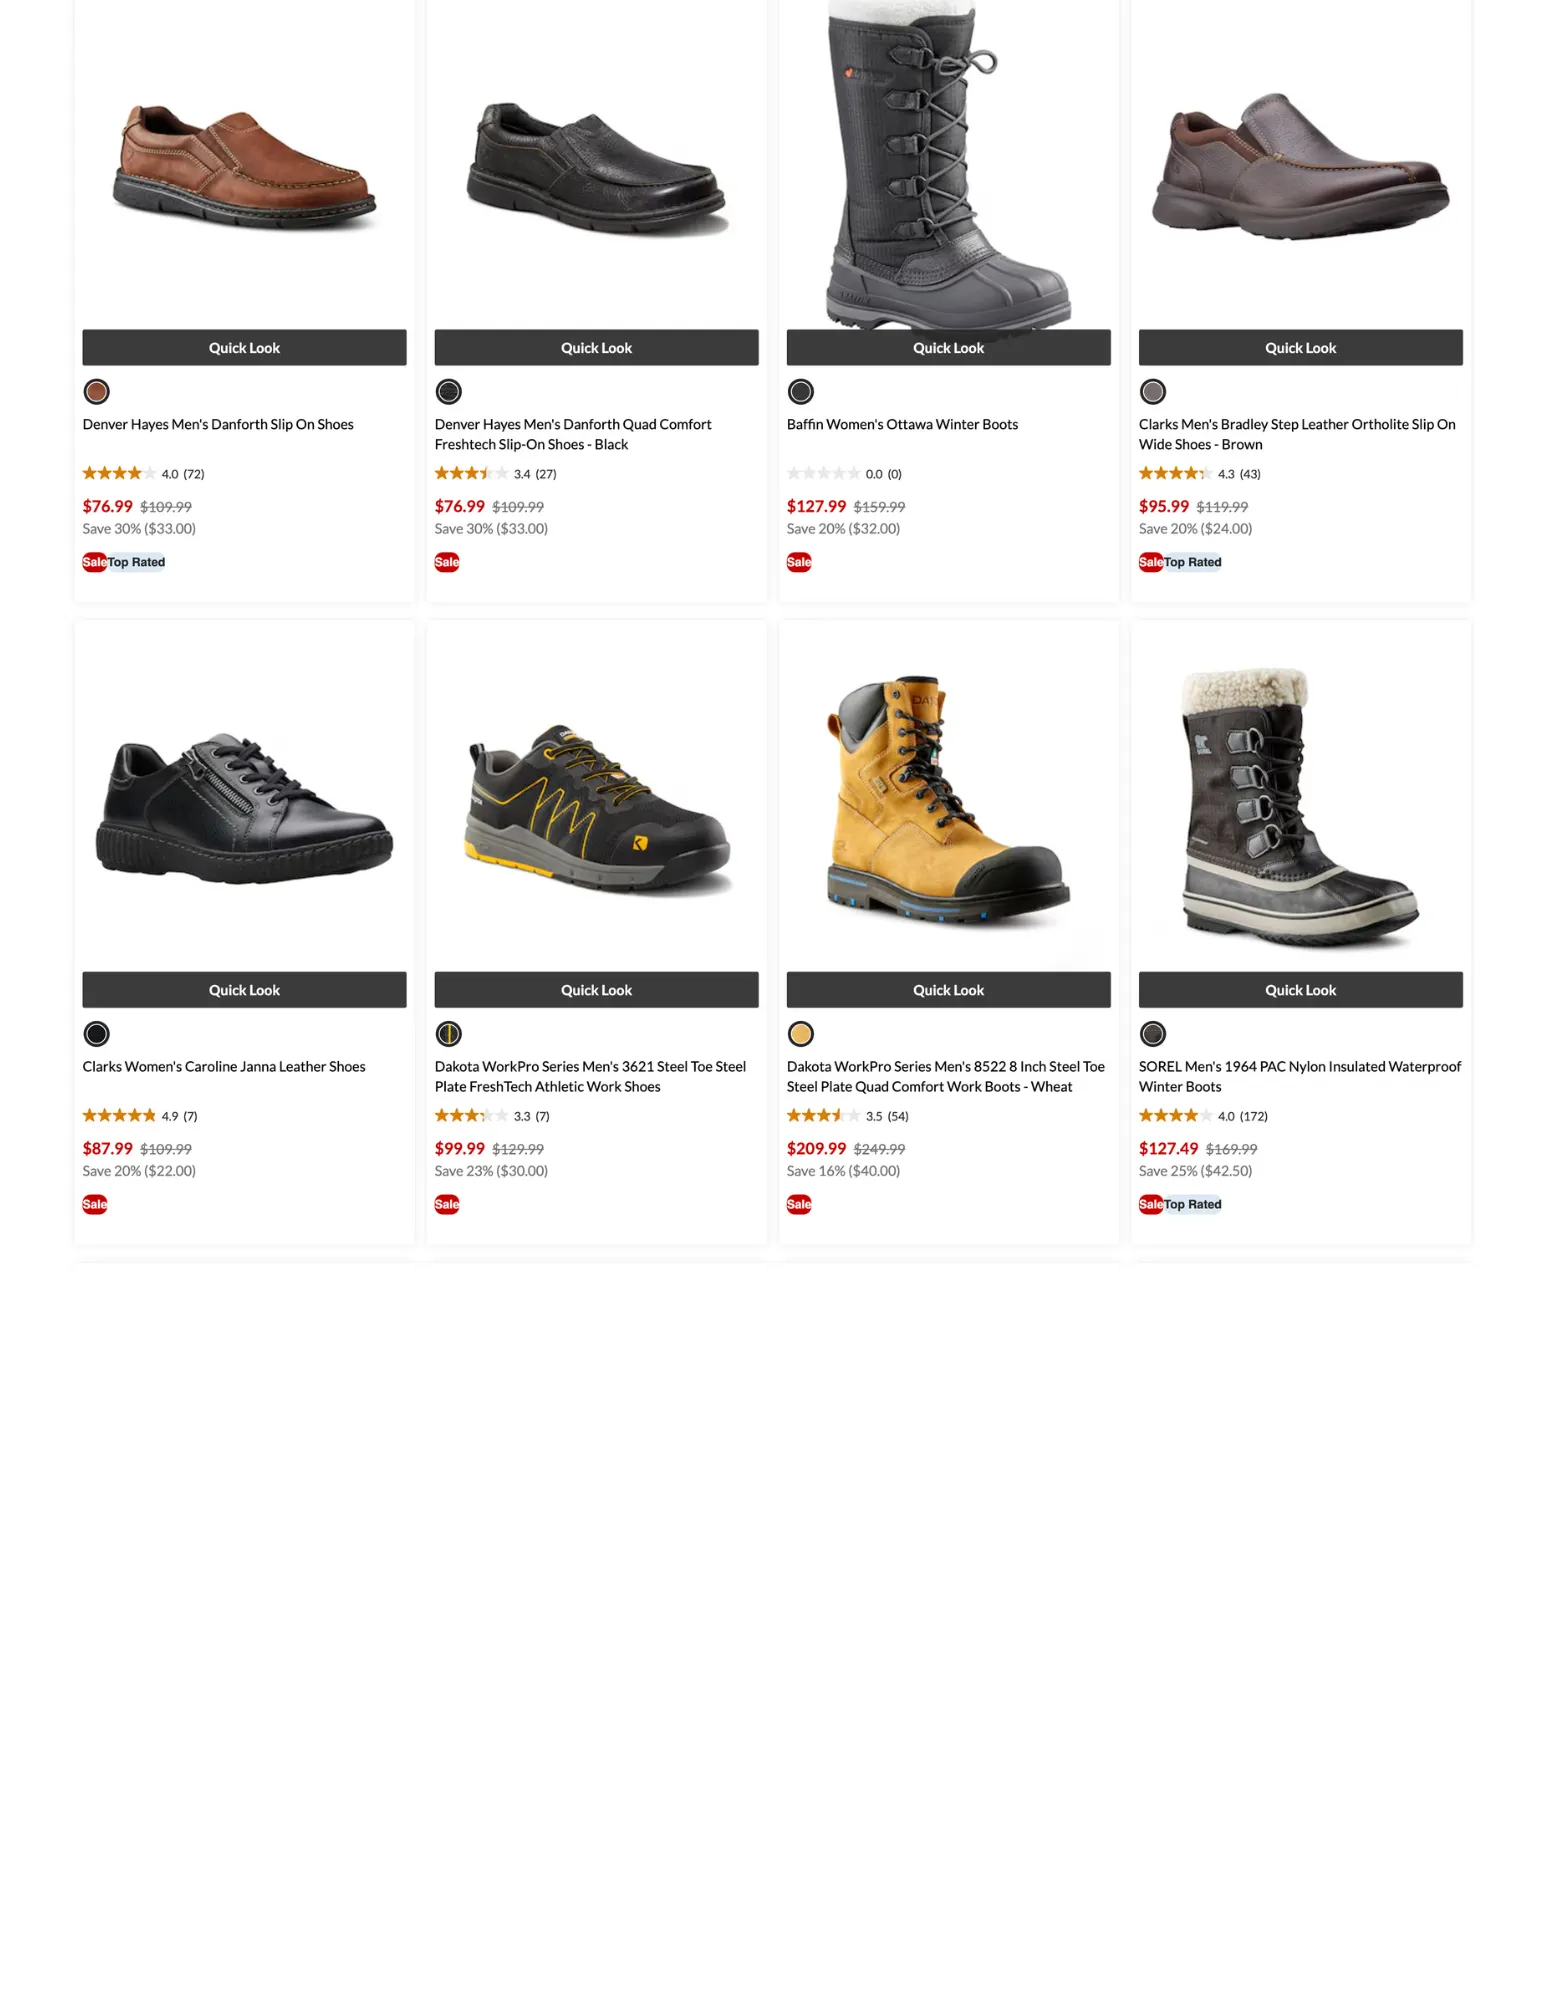Select black swatch under Danforth Quad Comfort shoes
1545x2000 pixels.
pyautogui.click(x=448, y=391)
